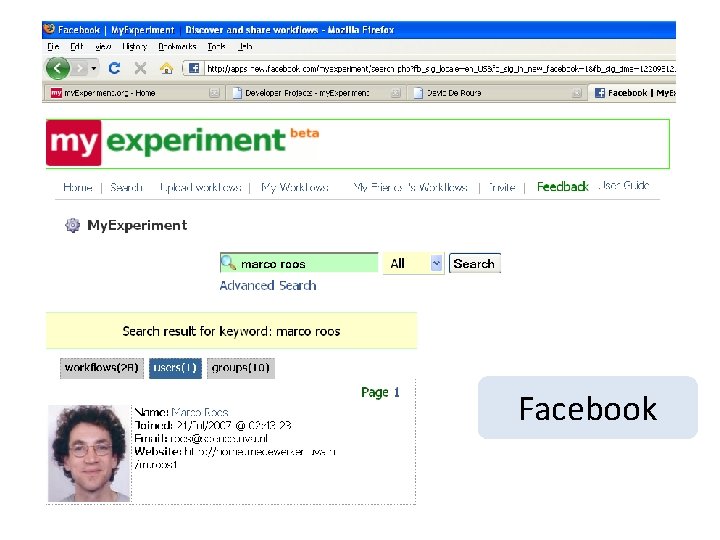Screen dimensions: 720x540
Task: Open the My Workflows link
Action: pyautogui.click(x=295, y=187)
